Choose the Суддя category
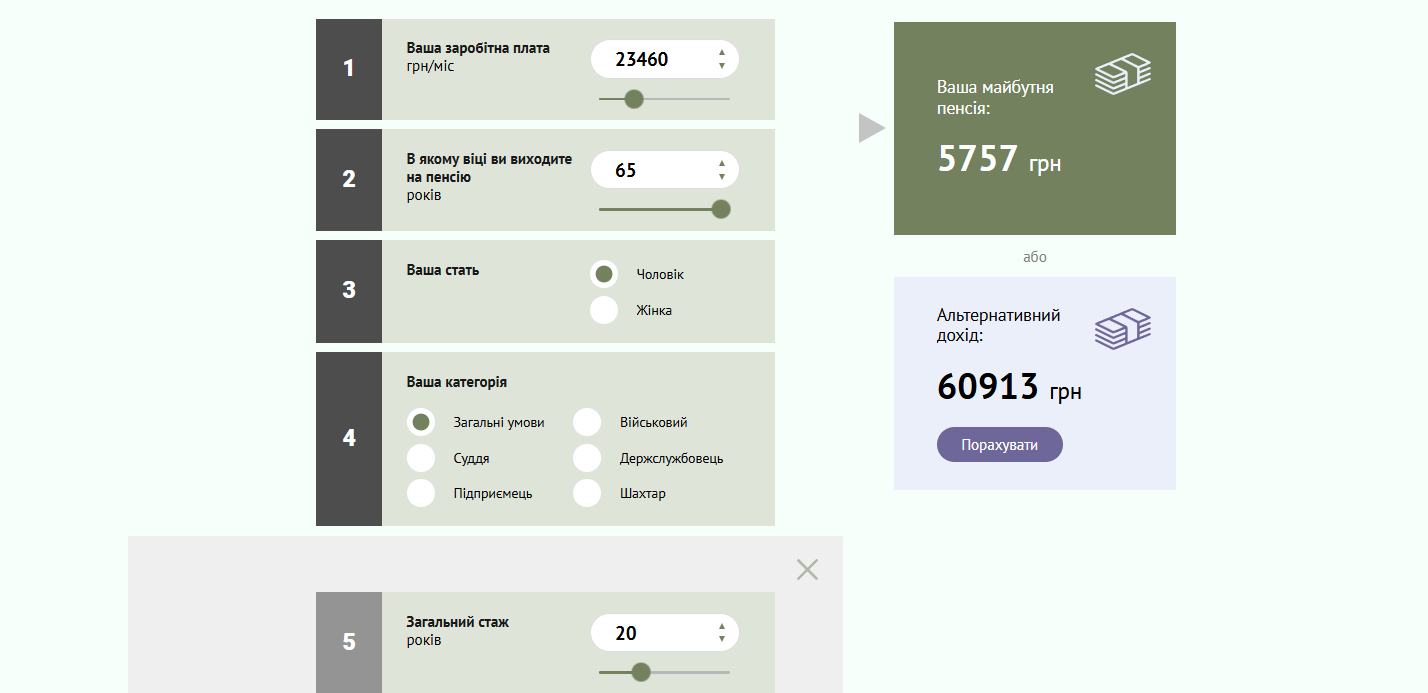The image size is (1428, 693). (x=421, y=458)
